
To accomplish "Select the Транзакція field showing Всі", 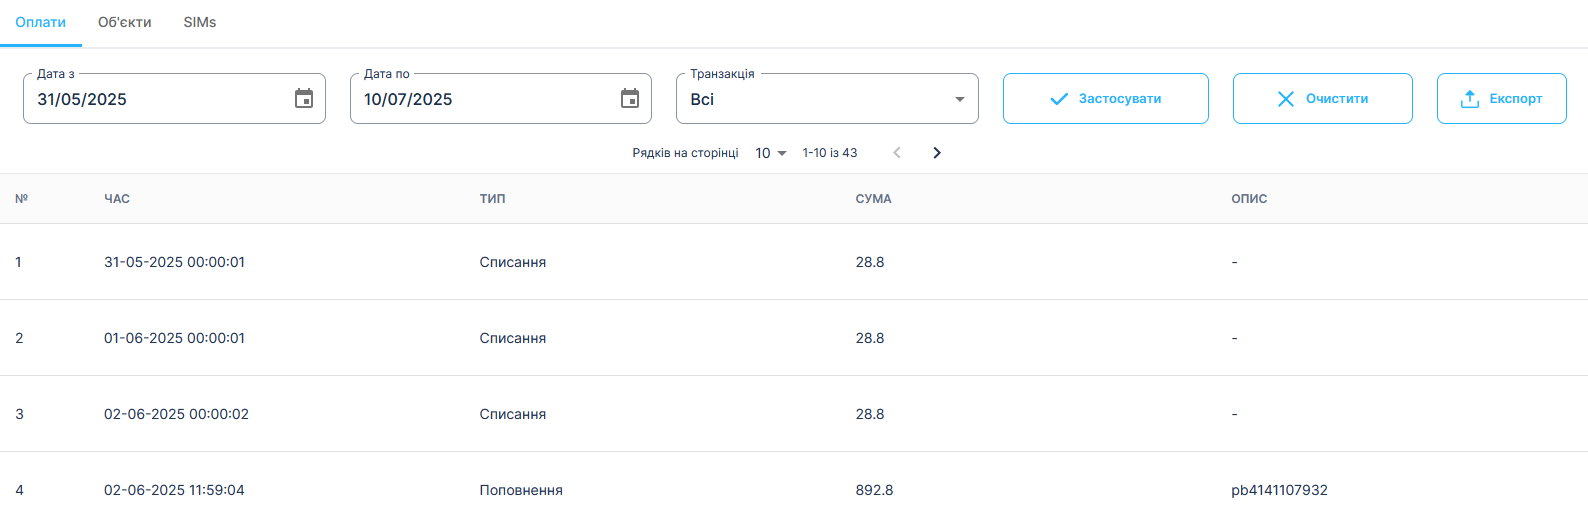I will pyautogui.click(x=827, y=99).
